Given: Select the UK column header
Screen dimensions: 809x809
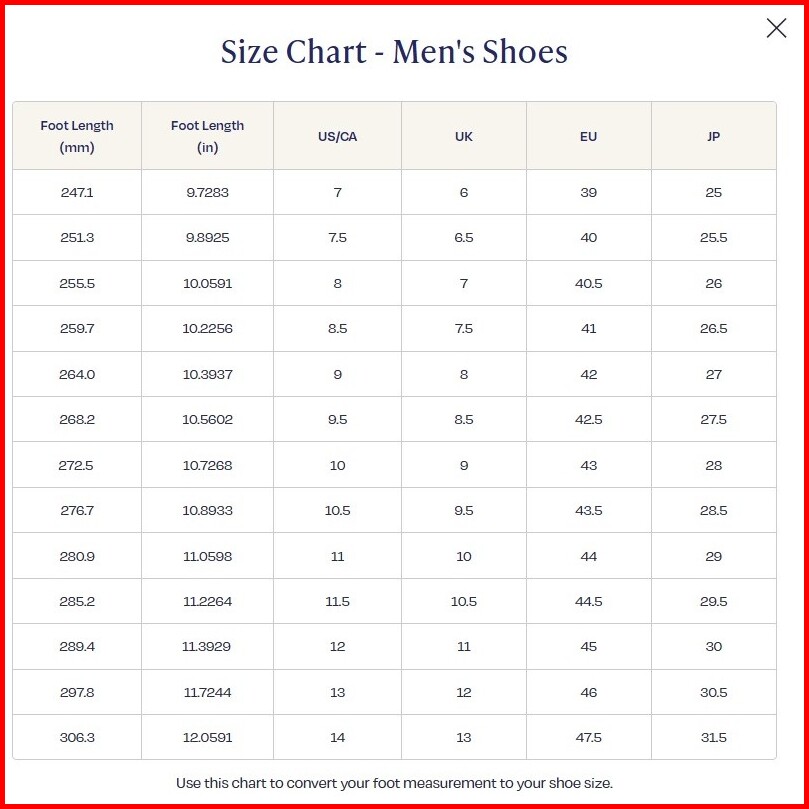Looking at the screenshot, I should coord(464,137).
